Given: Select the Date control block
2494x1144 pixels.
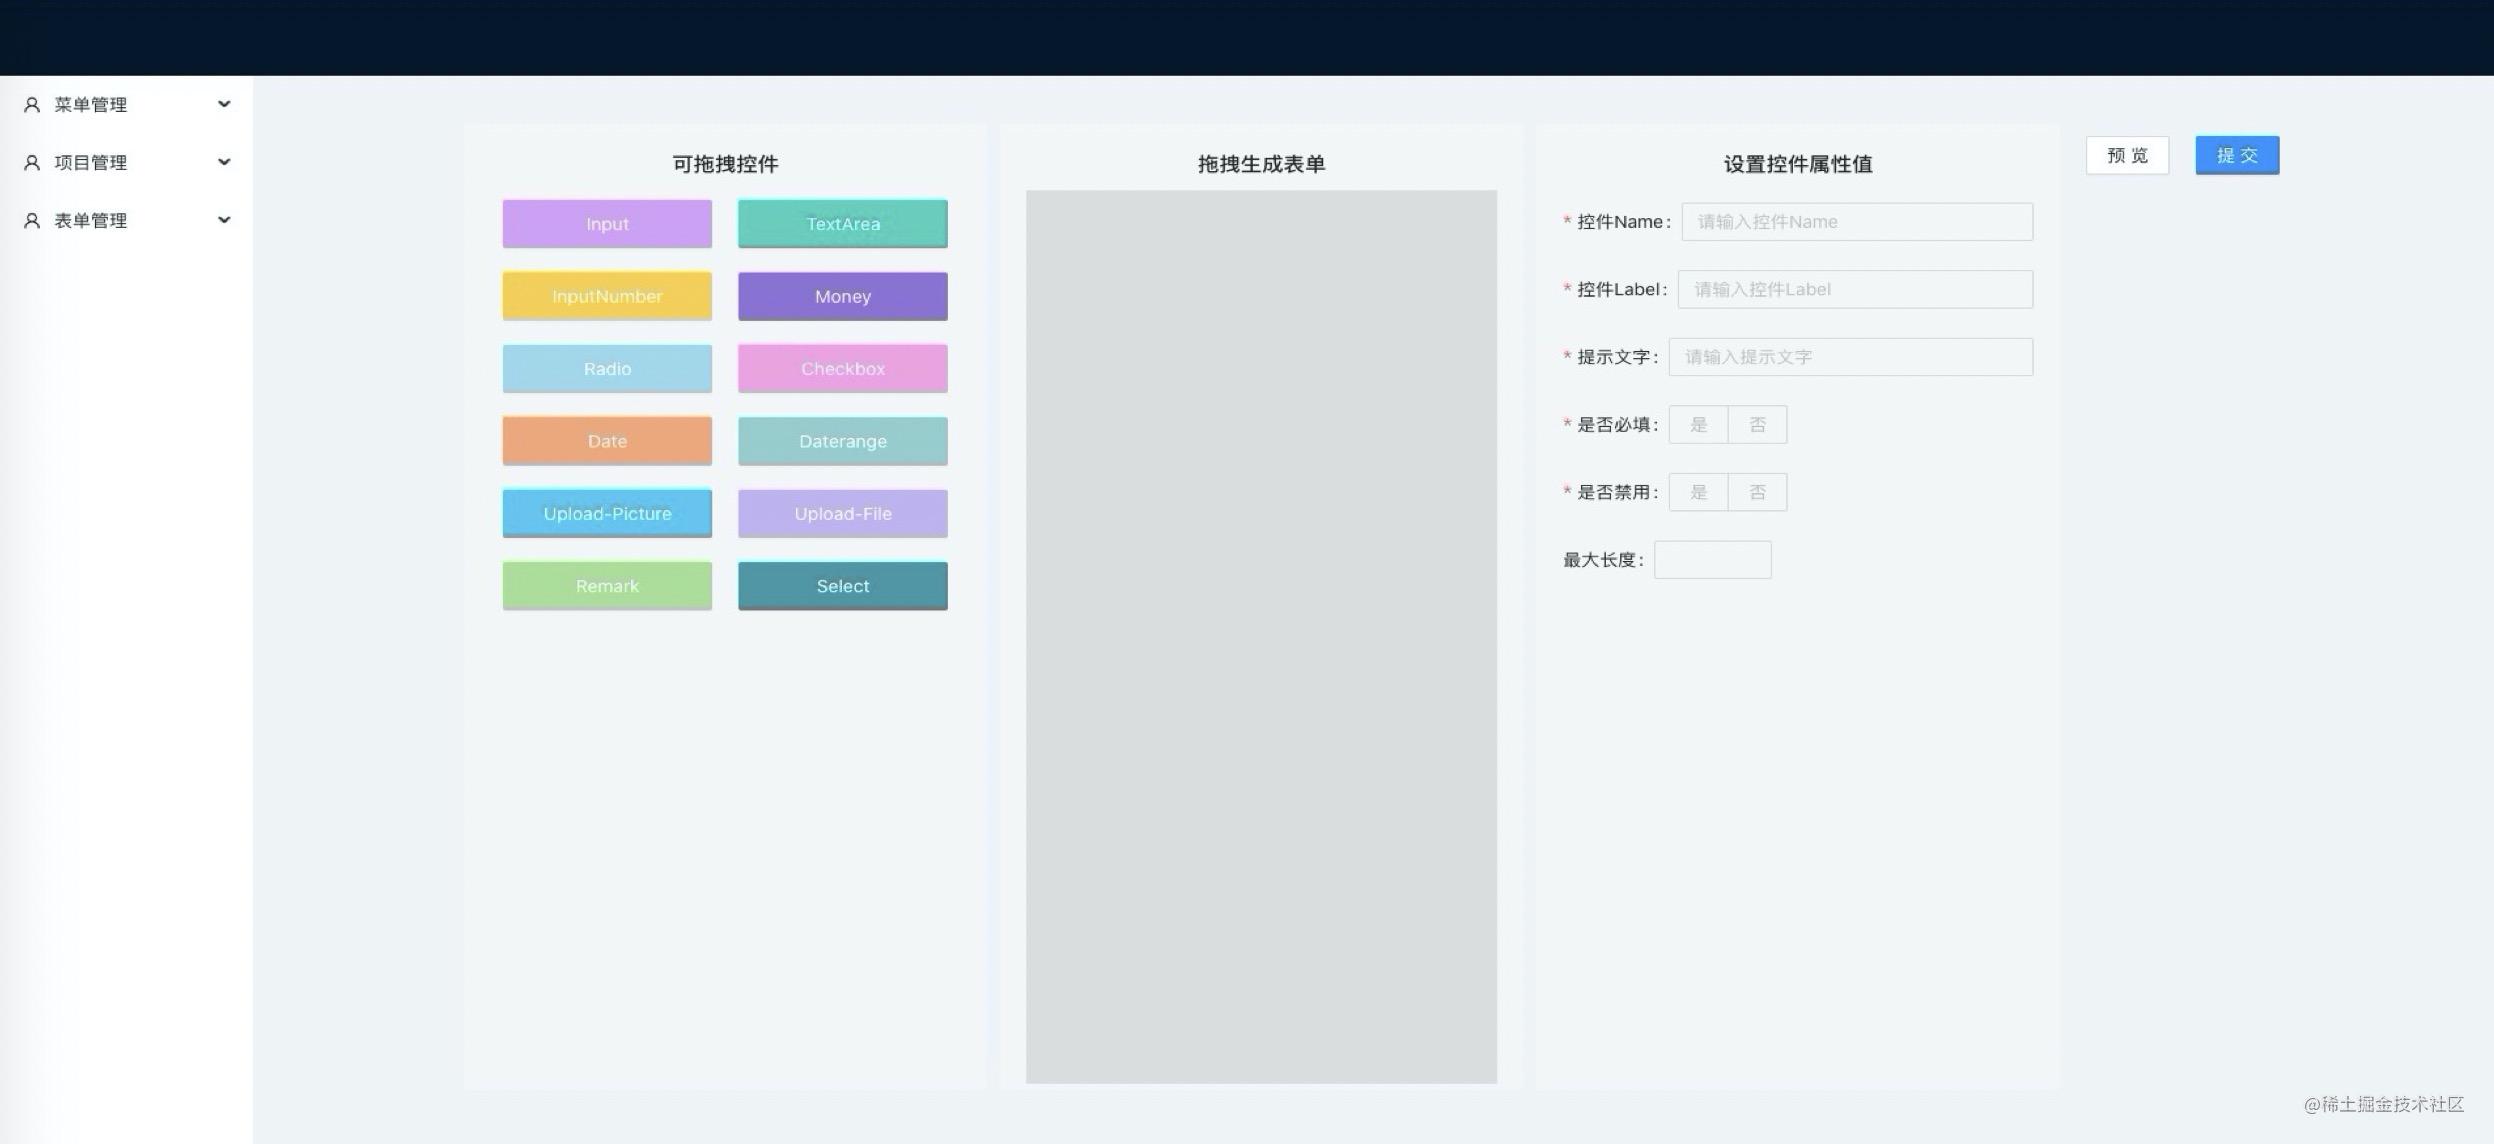Looking at the screenshot, I should click(x=607, y=441).
